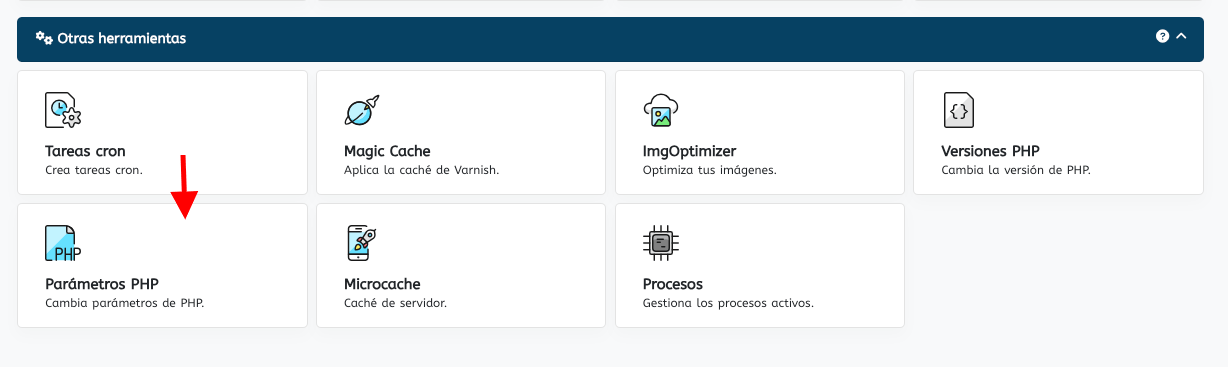Click the Microcache phone rocket icon
This screenshot has height=367, width=1228.
[x=361, y=243]
